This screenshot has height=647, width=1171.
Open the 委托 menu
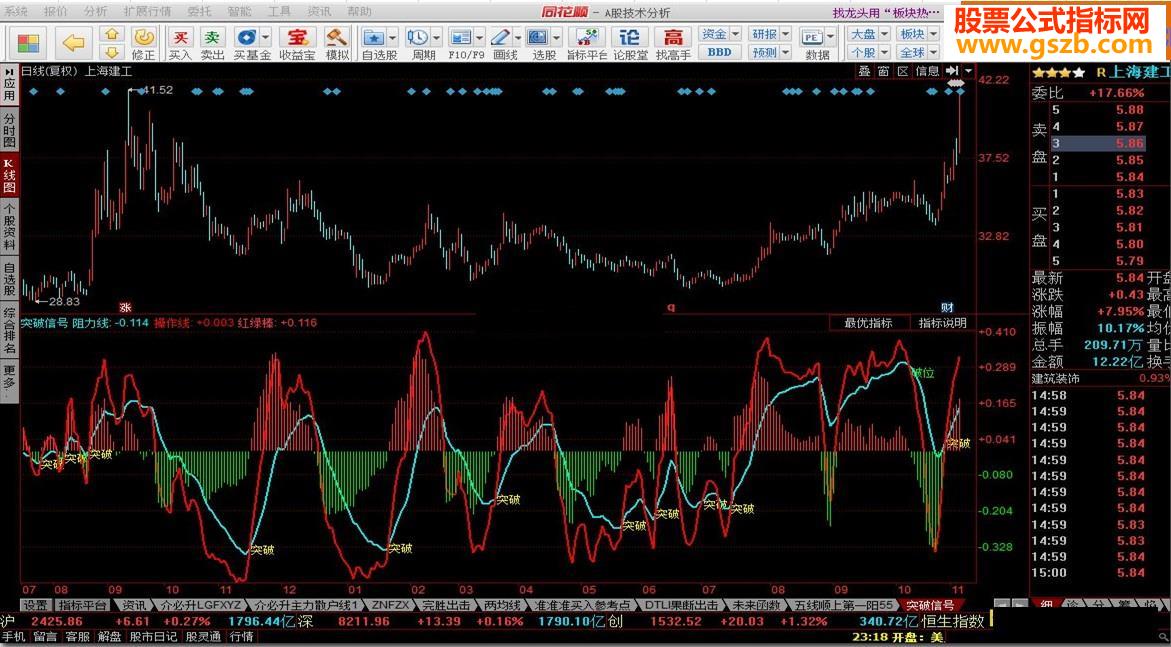click(x=199, y=11)
